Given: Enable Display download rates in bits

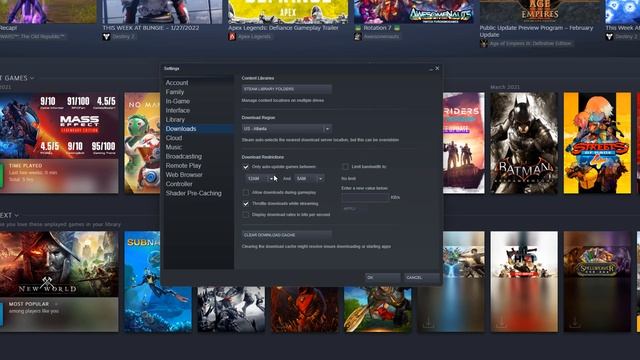Looking at the screenshot, I should pos(246,215).
